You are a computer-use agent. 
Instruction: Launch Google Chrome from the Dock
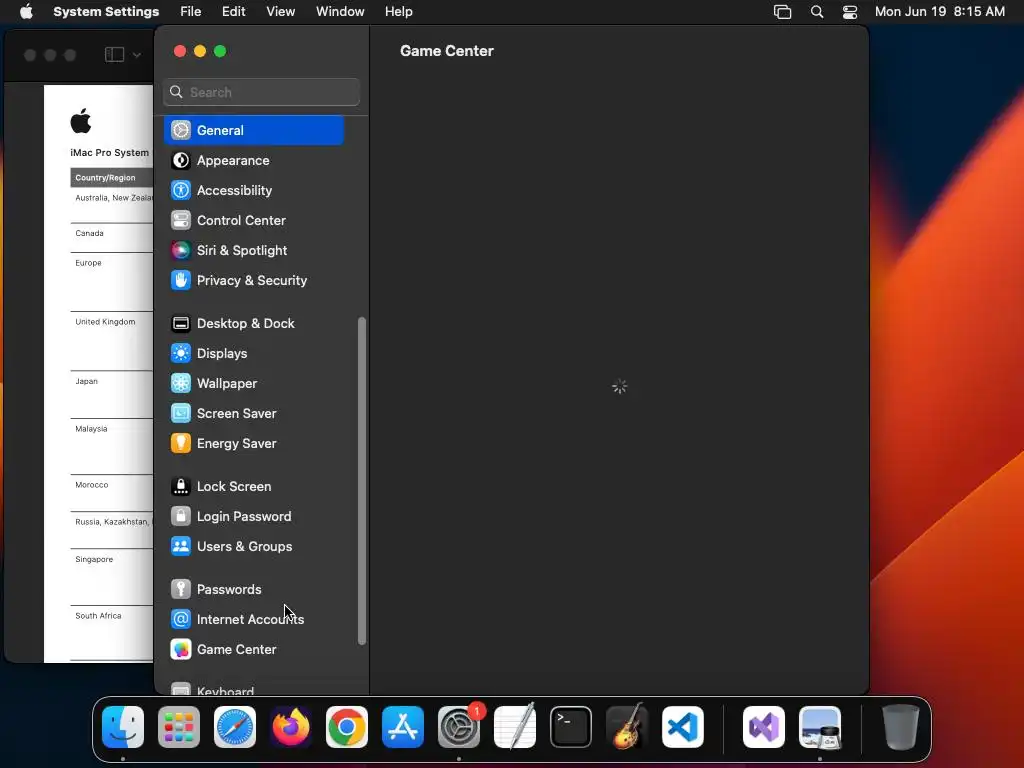tap(347, 727)
